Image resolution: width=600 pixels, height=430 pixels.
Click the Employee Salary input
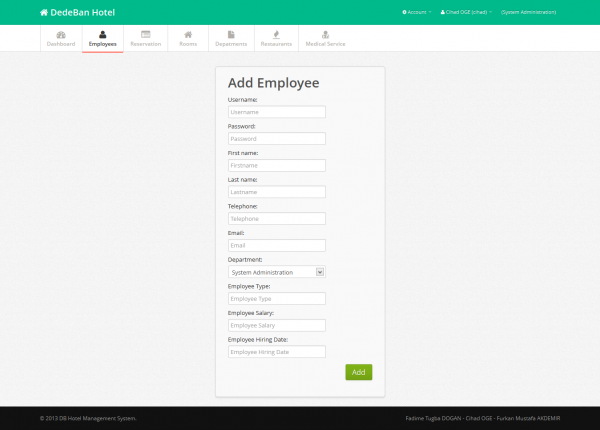[277, 325]
